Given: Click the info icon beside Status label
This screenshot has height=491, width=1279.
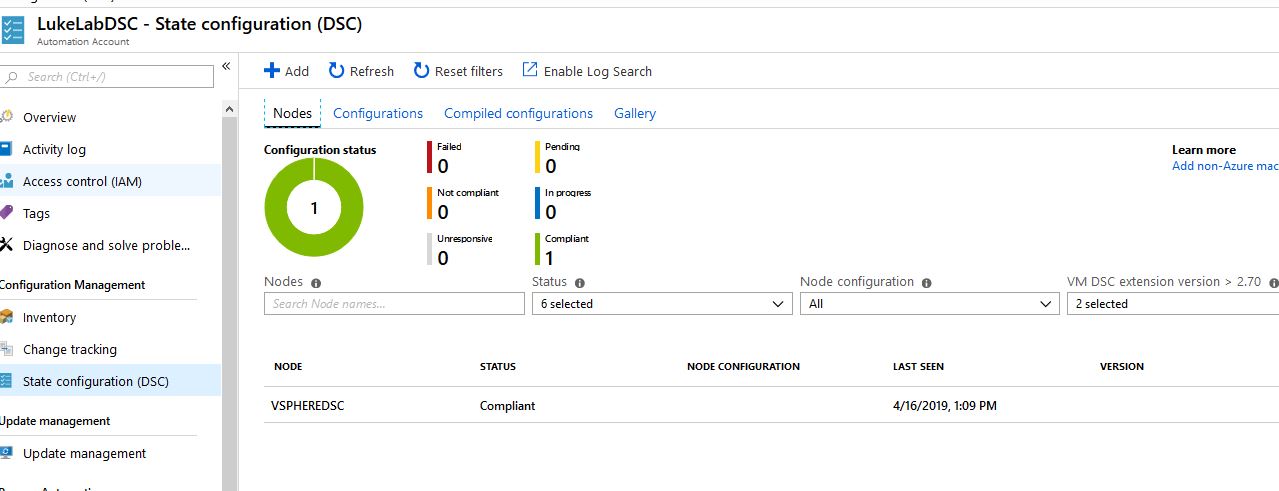Looking at the screenshot, I should coord(580,283).
